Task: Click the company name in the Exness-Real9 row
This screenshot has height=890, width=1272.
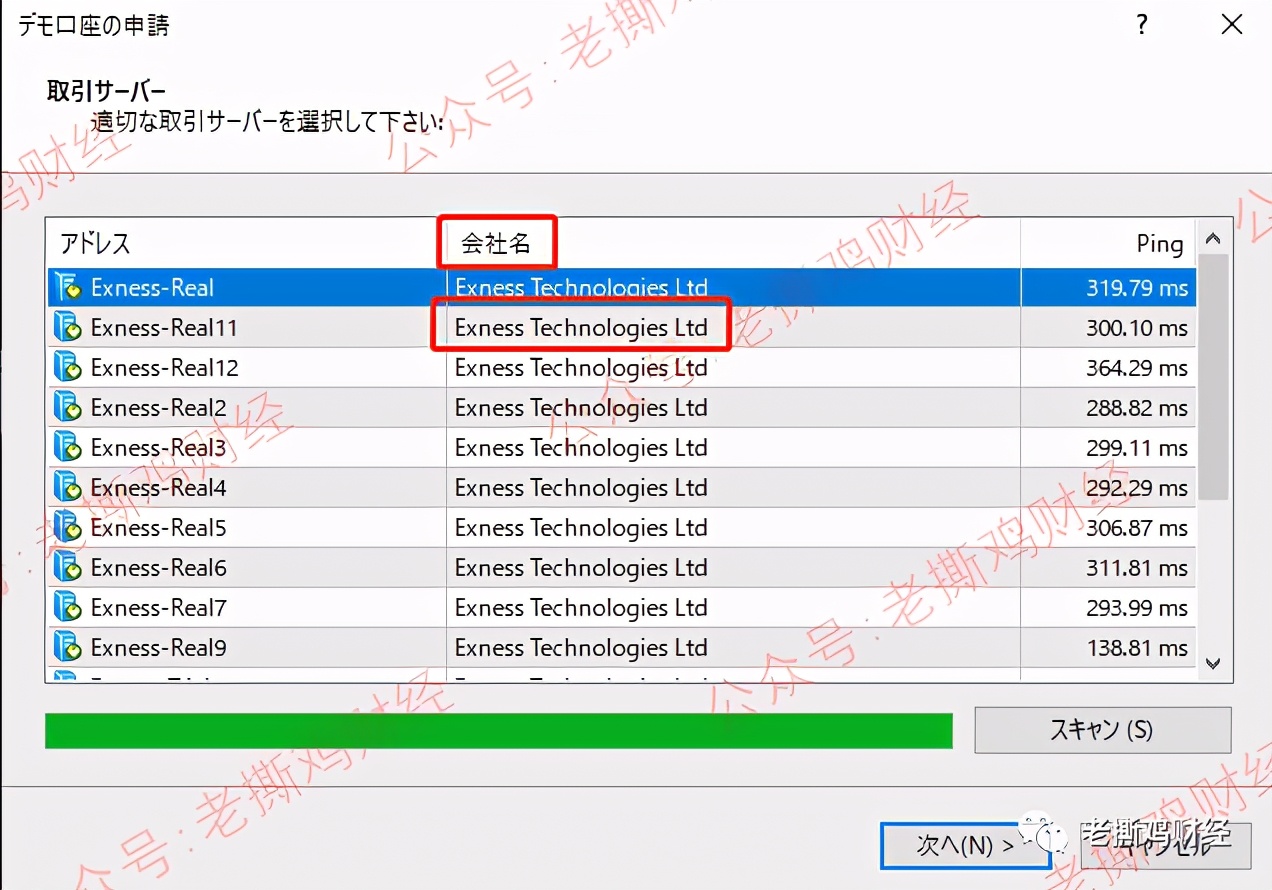Action: pos(581,648)
